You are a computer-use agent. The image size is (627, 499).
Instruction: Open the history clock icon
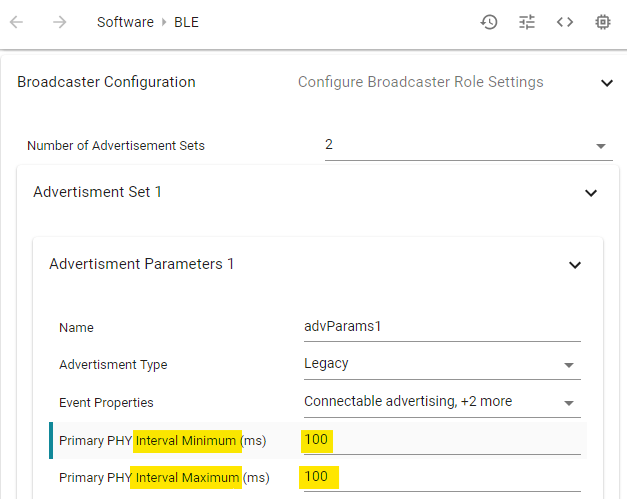[489, 22]
